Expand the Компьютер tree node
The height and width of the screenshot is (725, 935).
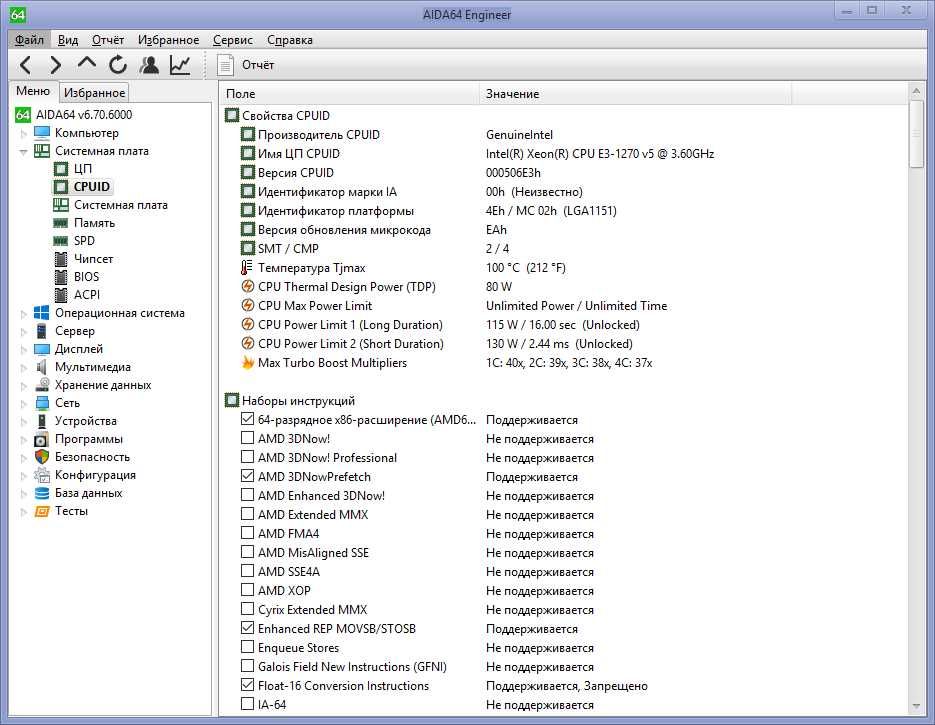(x=24, y=133)
